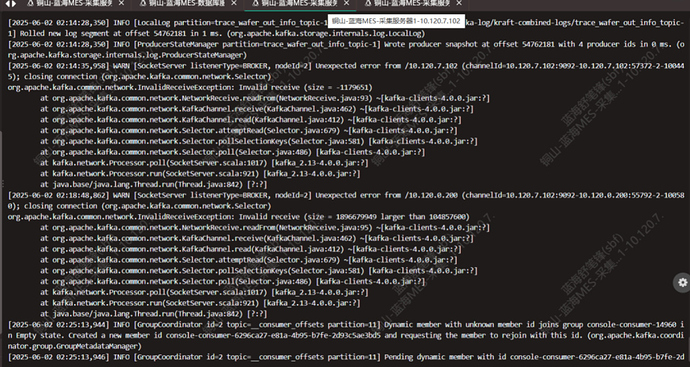Click the 'size = -1179651' exception line
690x367 pixels.
190,87
